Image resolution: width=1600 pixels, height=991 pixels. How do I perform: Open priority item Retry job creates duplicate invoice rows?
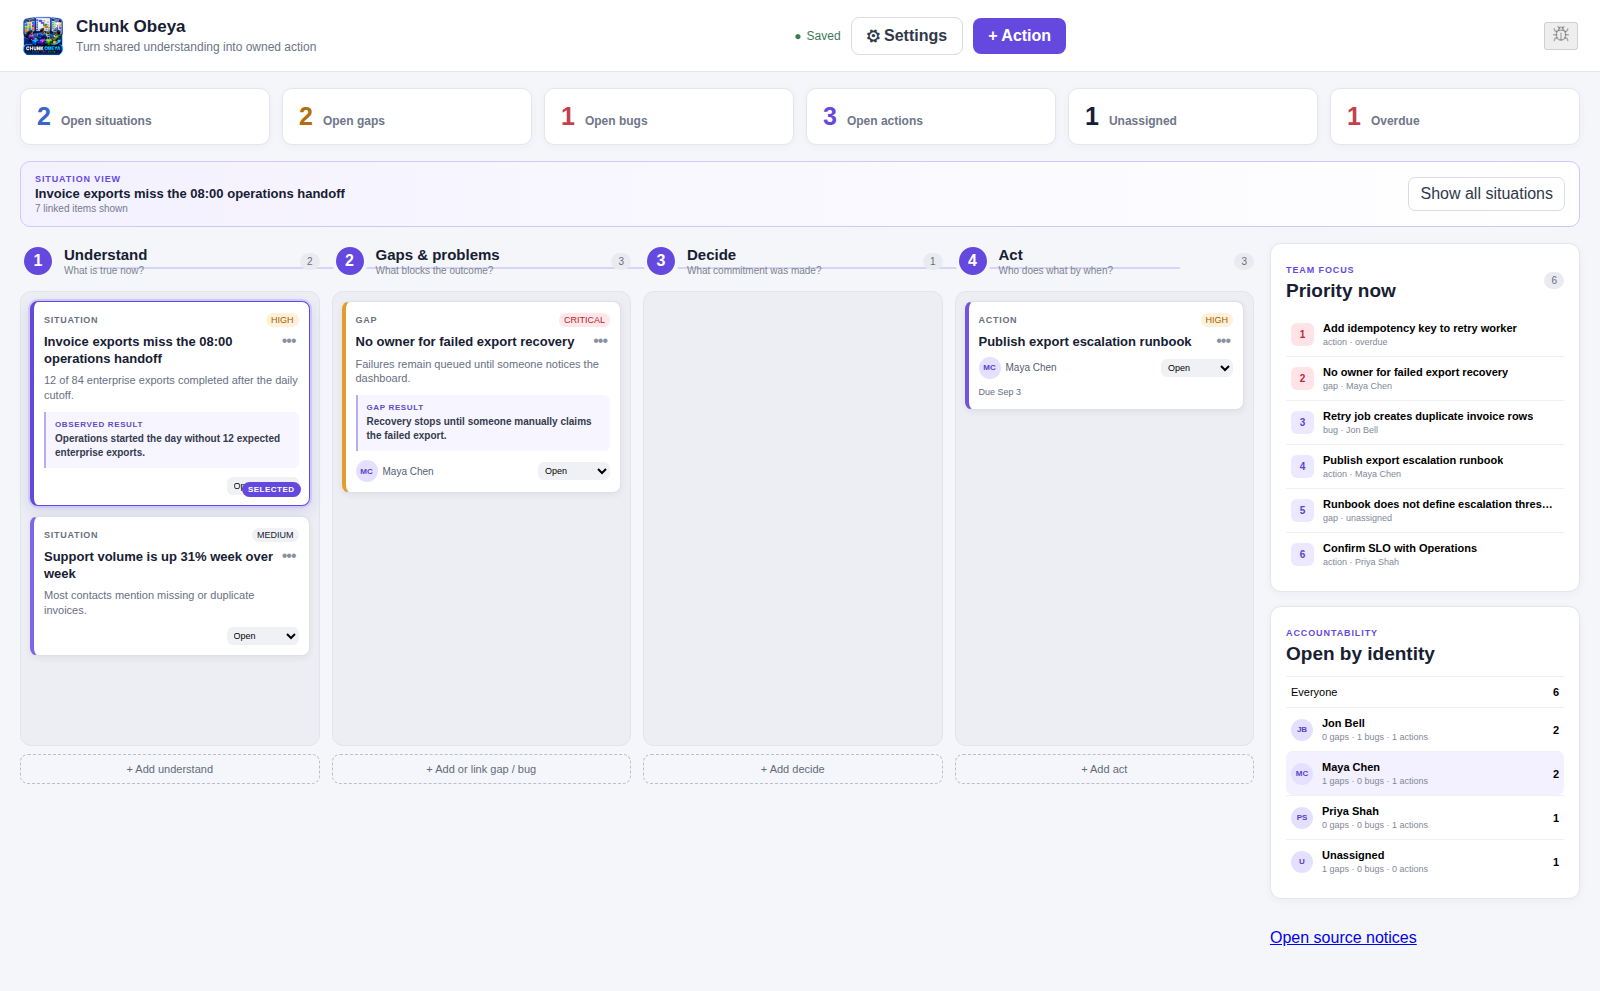pyautogui.click(x=1425, y=423)
